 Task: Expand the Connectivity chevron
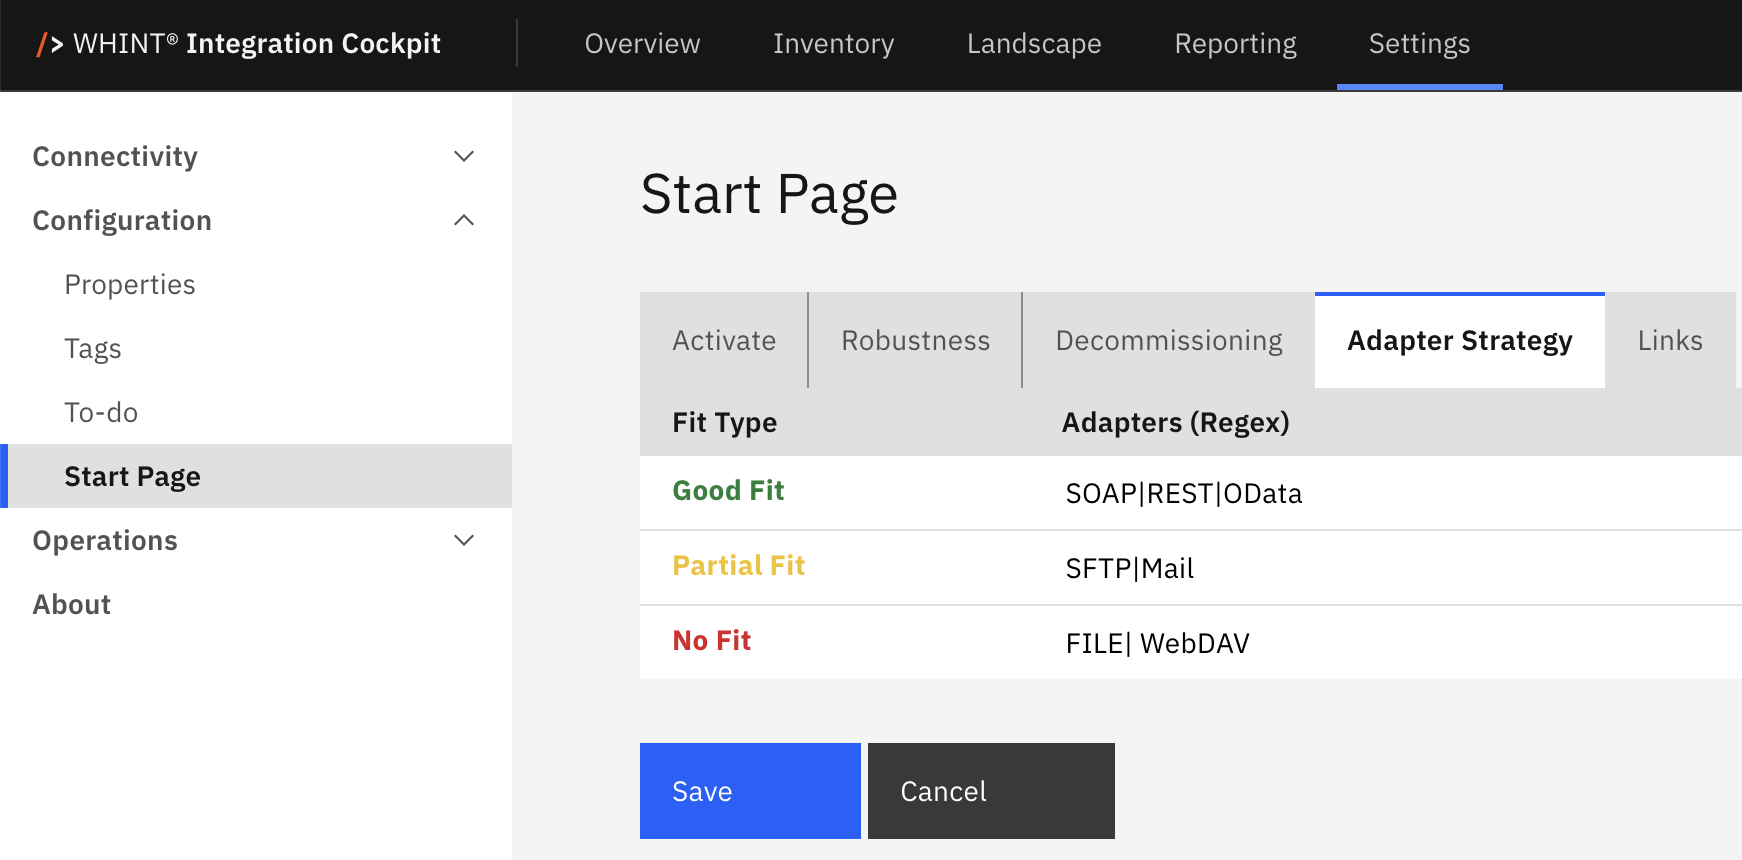click(464, 156)
